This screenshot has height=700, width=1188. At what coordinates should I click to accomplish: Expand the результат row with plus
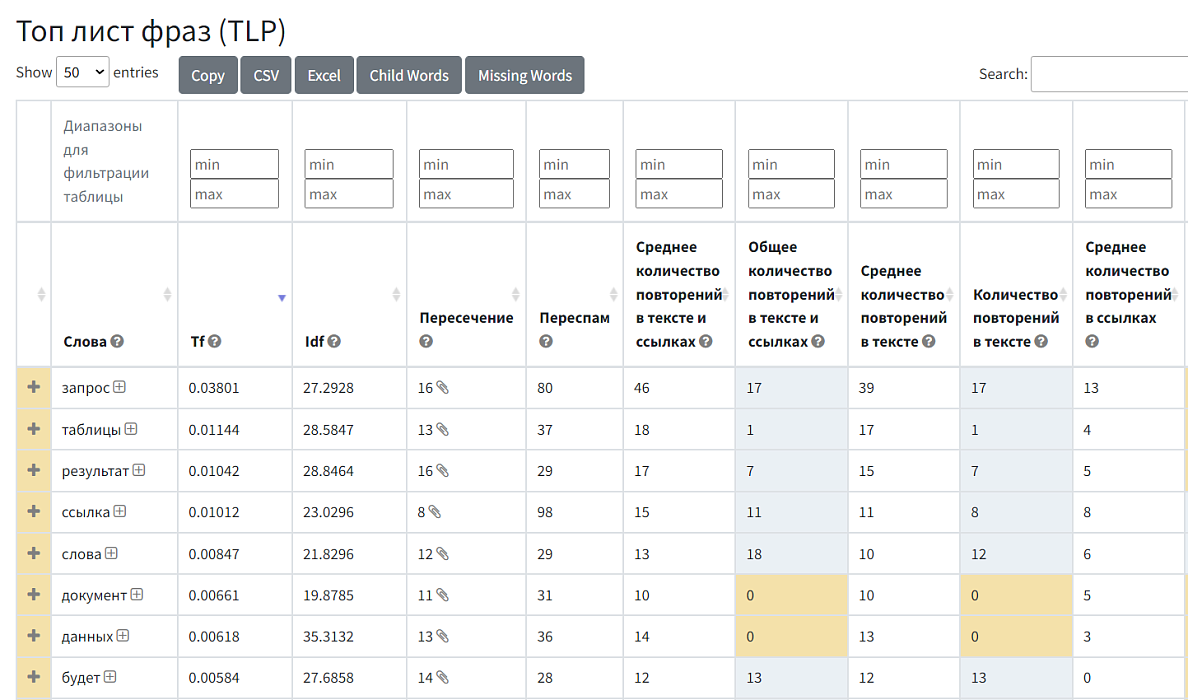pyautogui.click(x=34, y=470)
